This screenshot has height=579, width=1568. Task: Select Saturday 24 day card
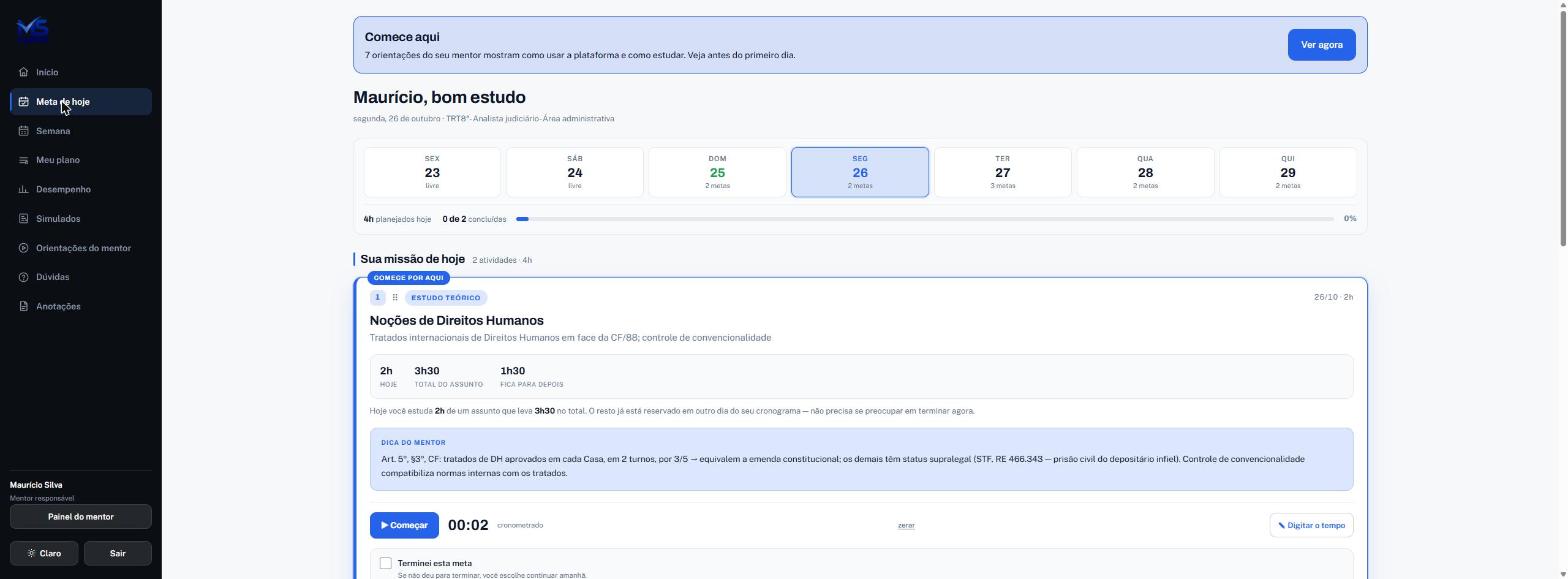[575, 172]
